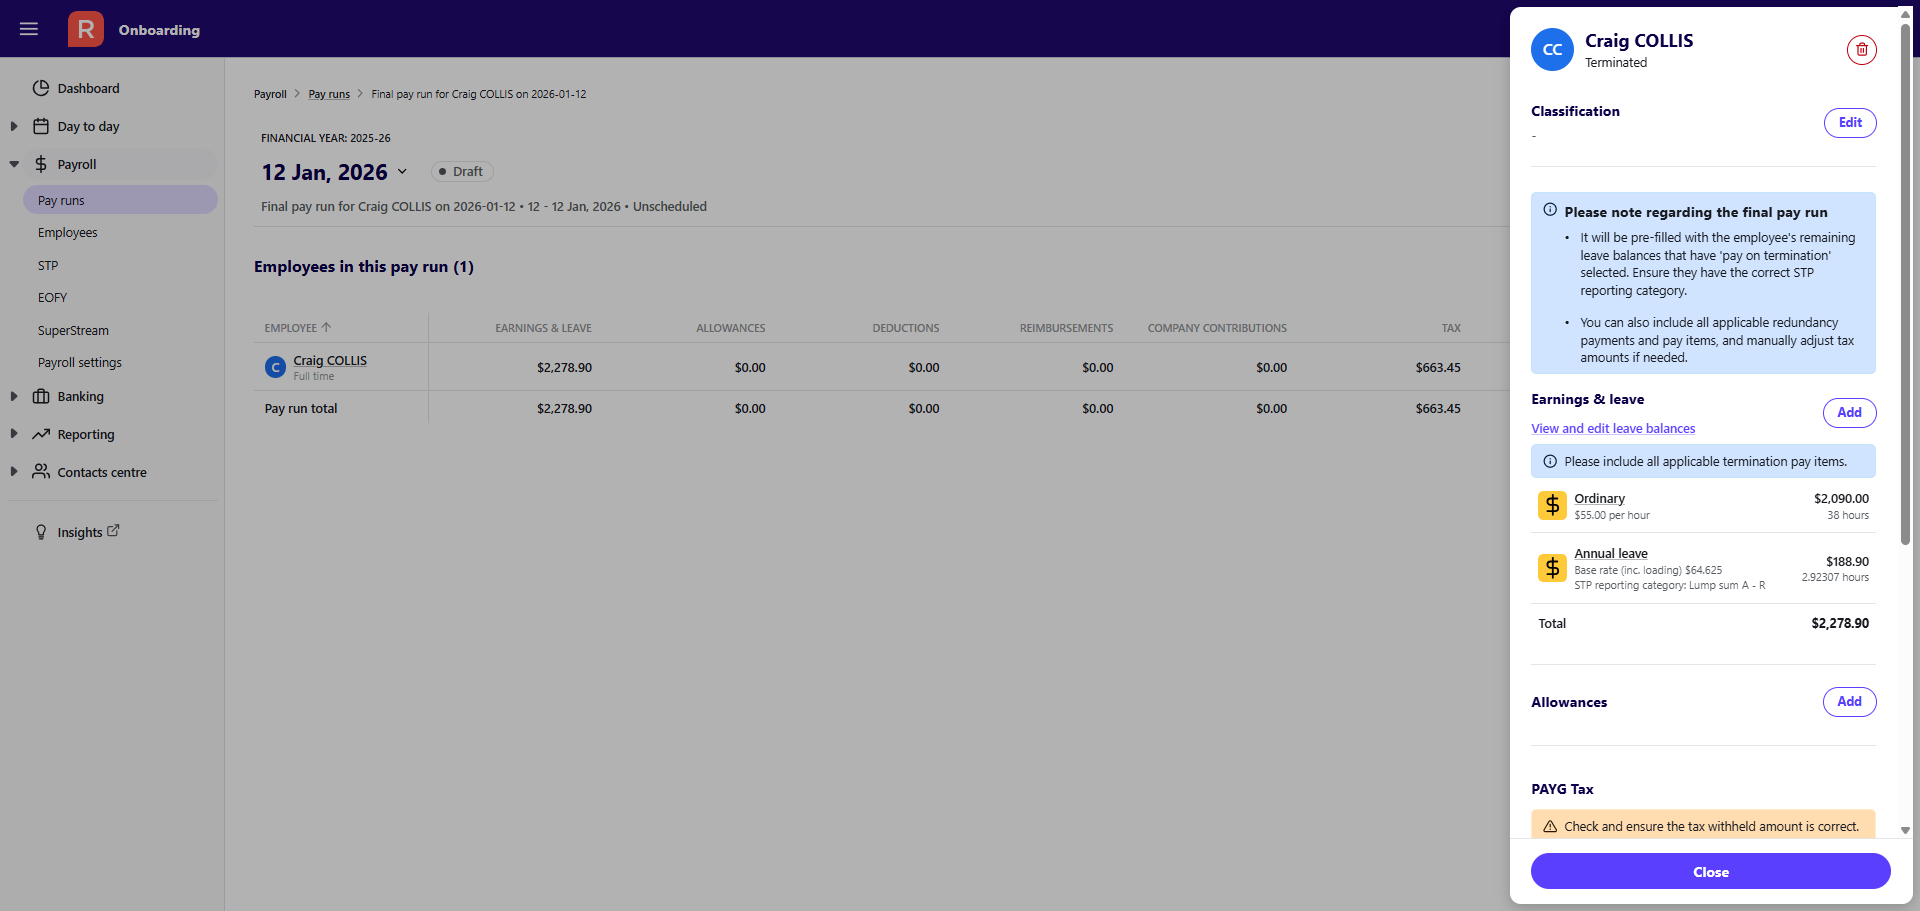This screenshot has width=1920, height=911.
Task: Click the side panel vertical scrollbar thumb
Action: tap(1905, 285)
